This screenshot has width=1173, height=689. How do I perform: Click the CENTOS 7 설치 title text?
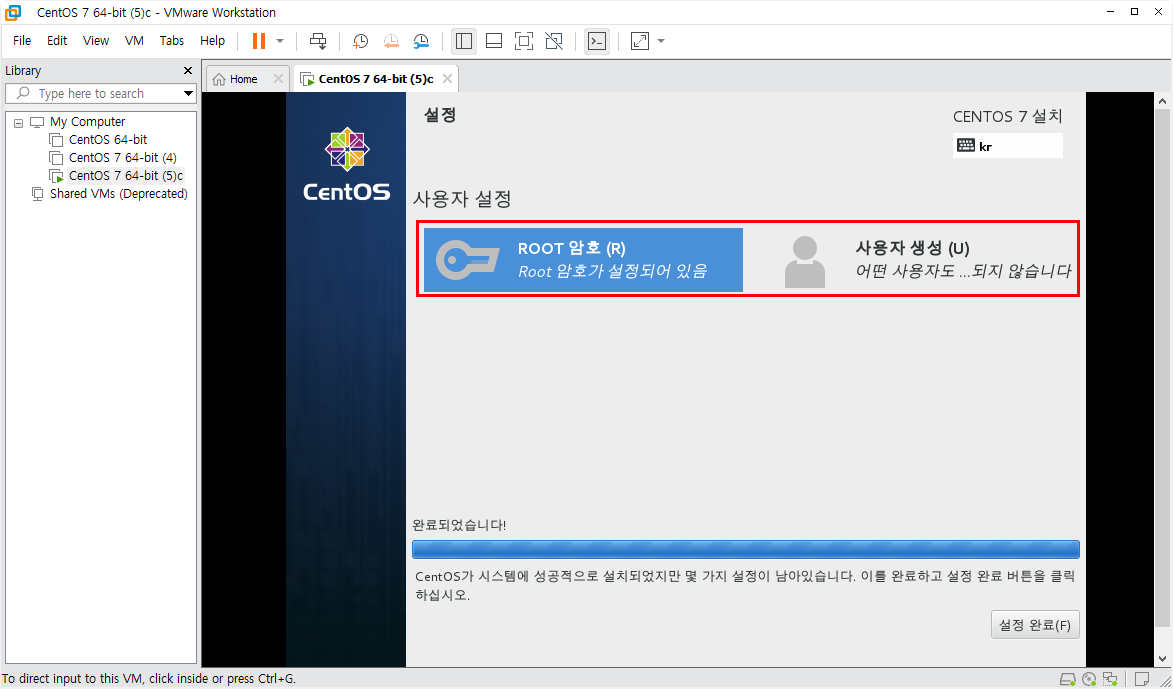coord(1008,116)
